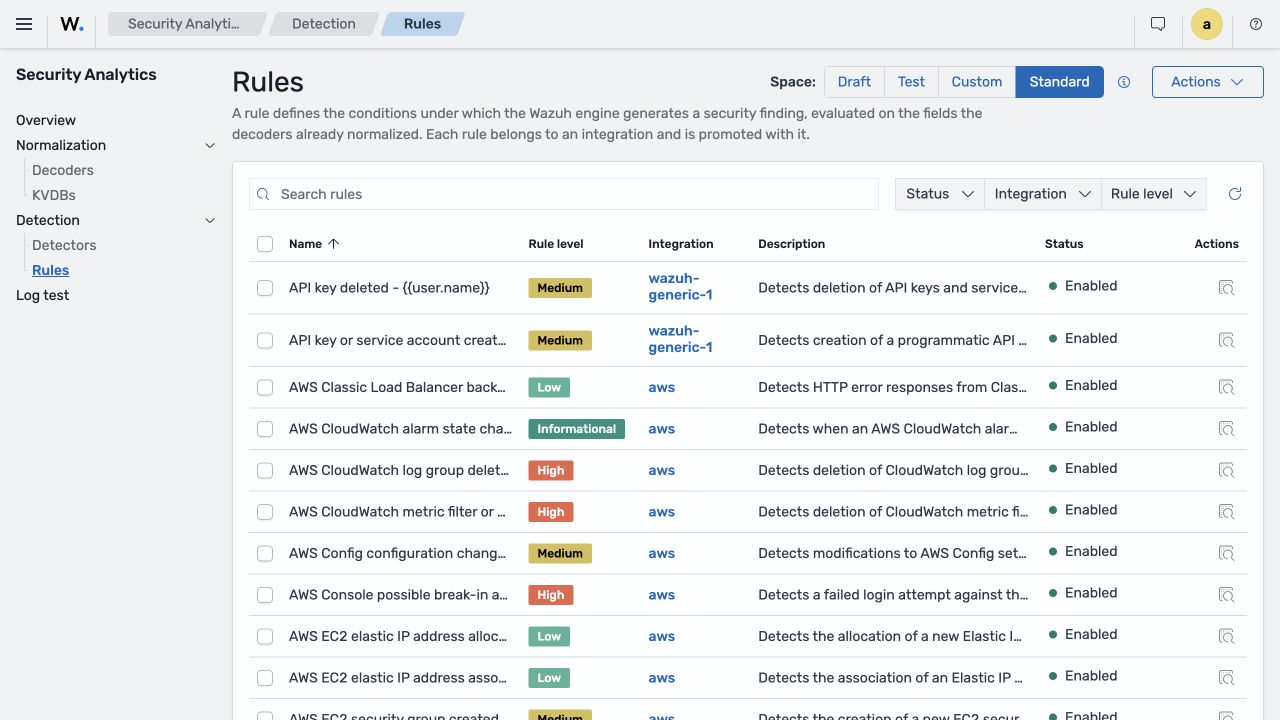The image size is (1280, 720).
Task: Check the AWS Console possible break-in rule
Action: pyautogui.click(x=265, y=595)
